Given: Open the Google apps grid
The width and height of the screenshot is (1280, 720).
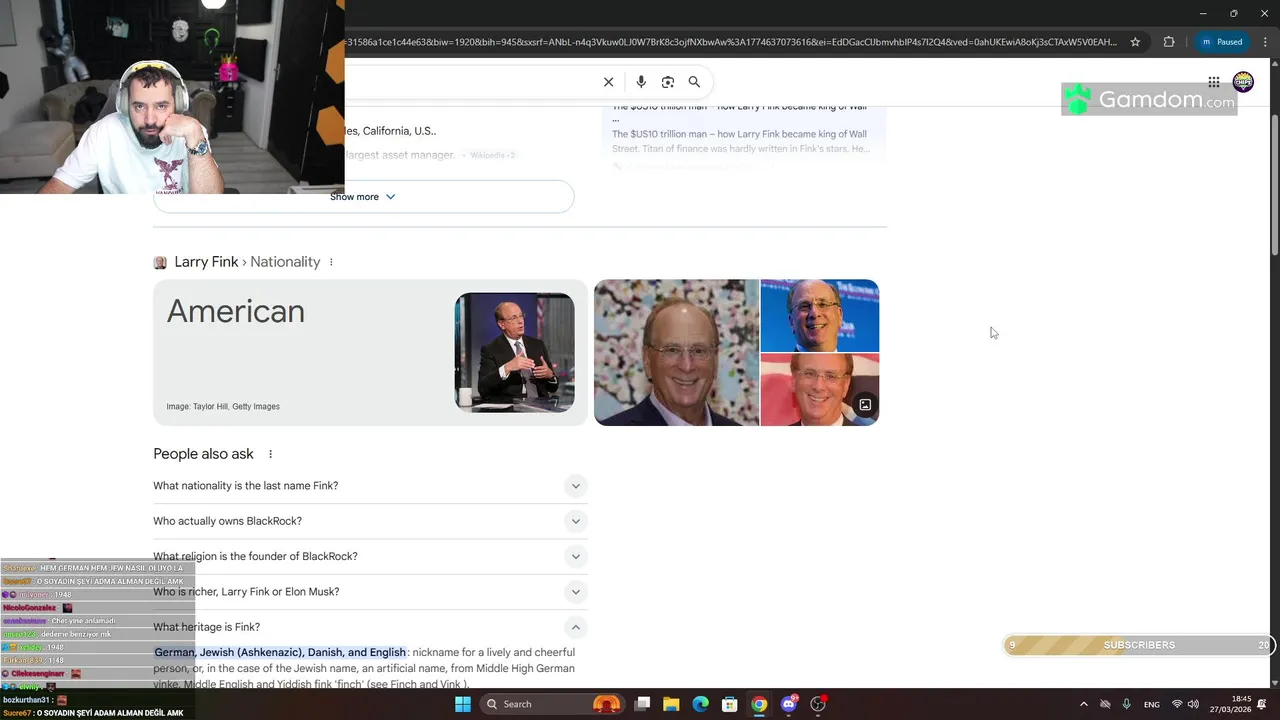Looking at the screenshot, I should coord(1213,82).
